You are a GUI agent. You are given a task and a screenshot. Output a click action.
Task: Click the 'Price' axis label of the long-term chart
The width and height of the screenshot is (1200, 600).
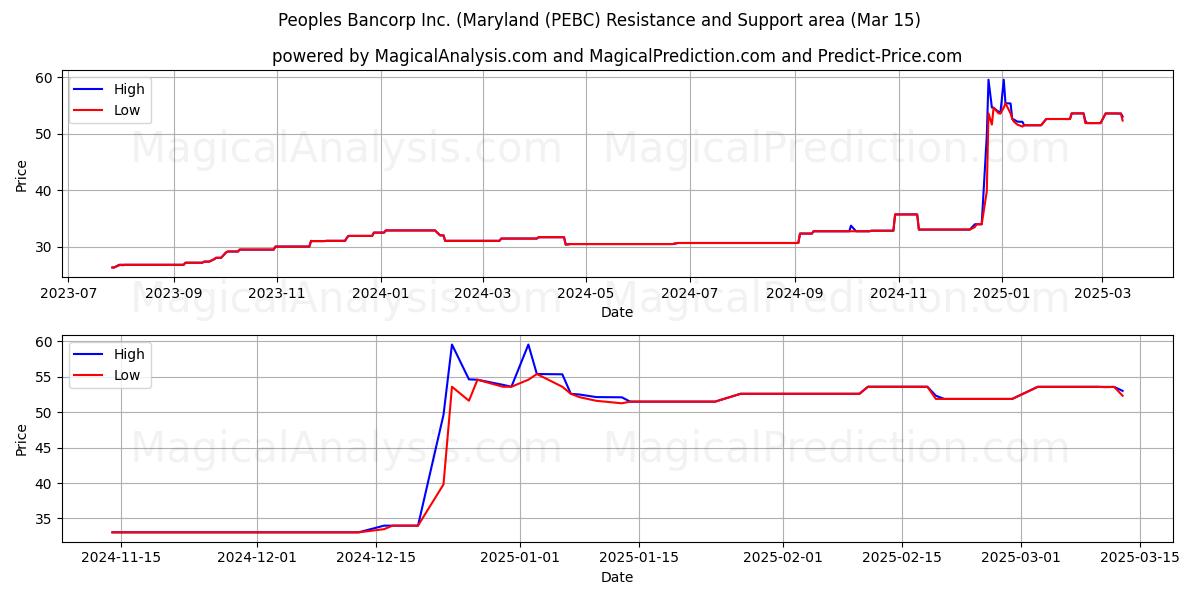coord(22,173)
